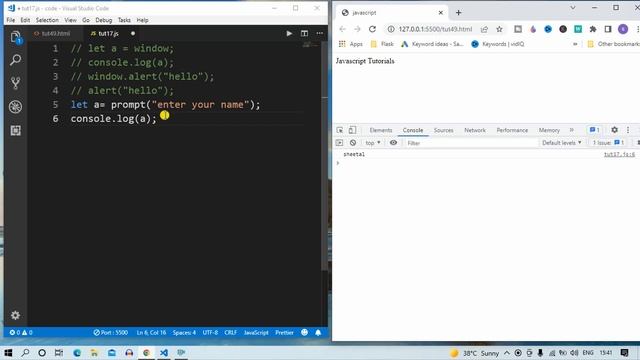
Task: Open the Flask bookmark folder
Action: click(382, 44)
